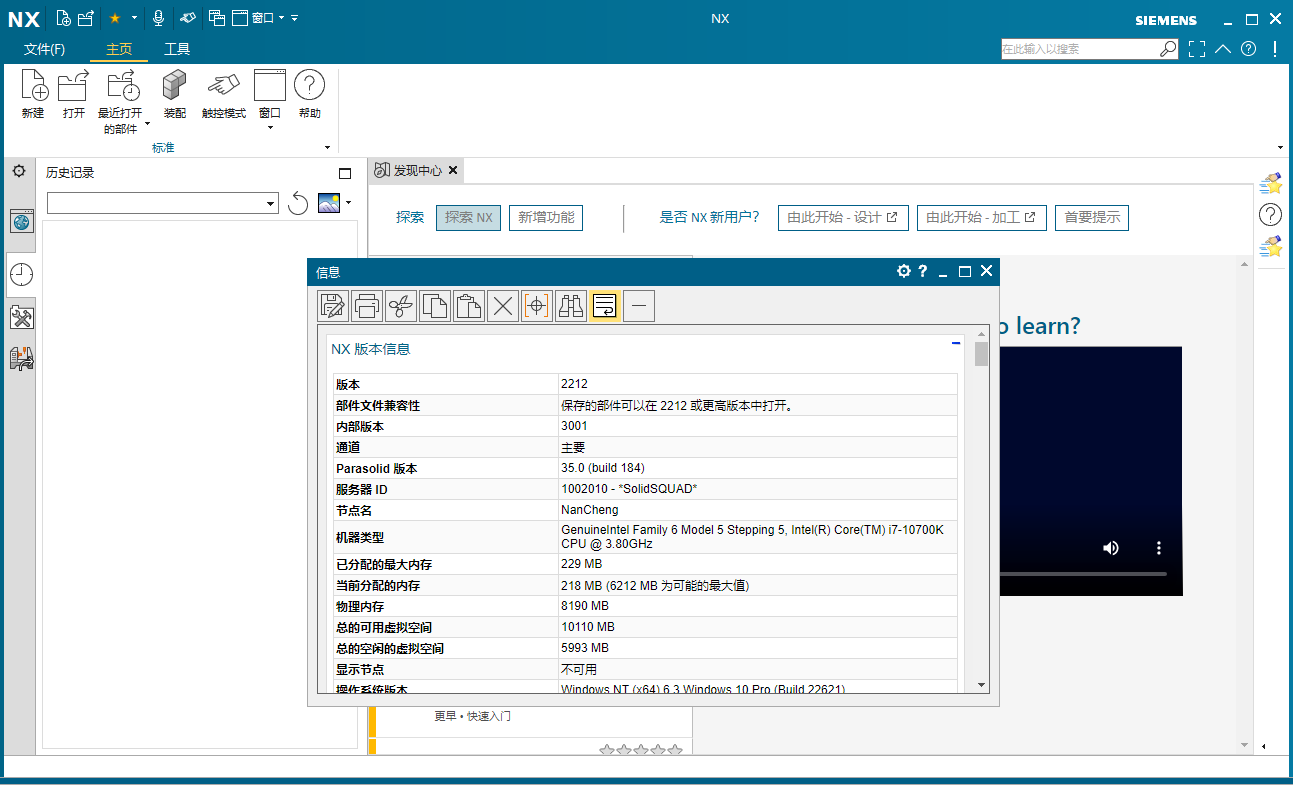This screenshot has height=785, width=1293.
Task: Collapse the NX 版本信息 section minus
Action: pyautogui.click(x=956, y=343)
